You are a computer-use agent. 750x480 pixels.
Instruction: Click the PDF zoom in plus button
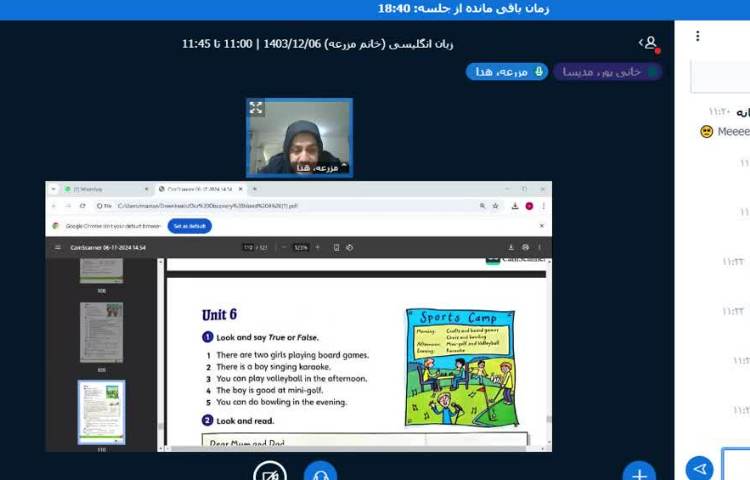pos(318,247)
